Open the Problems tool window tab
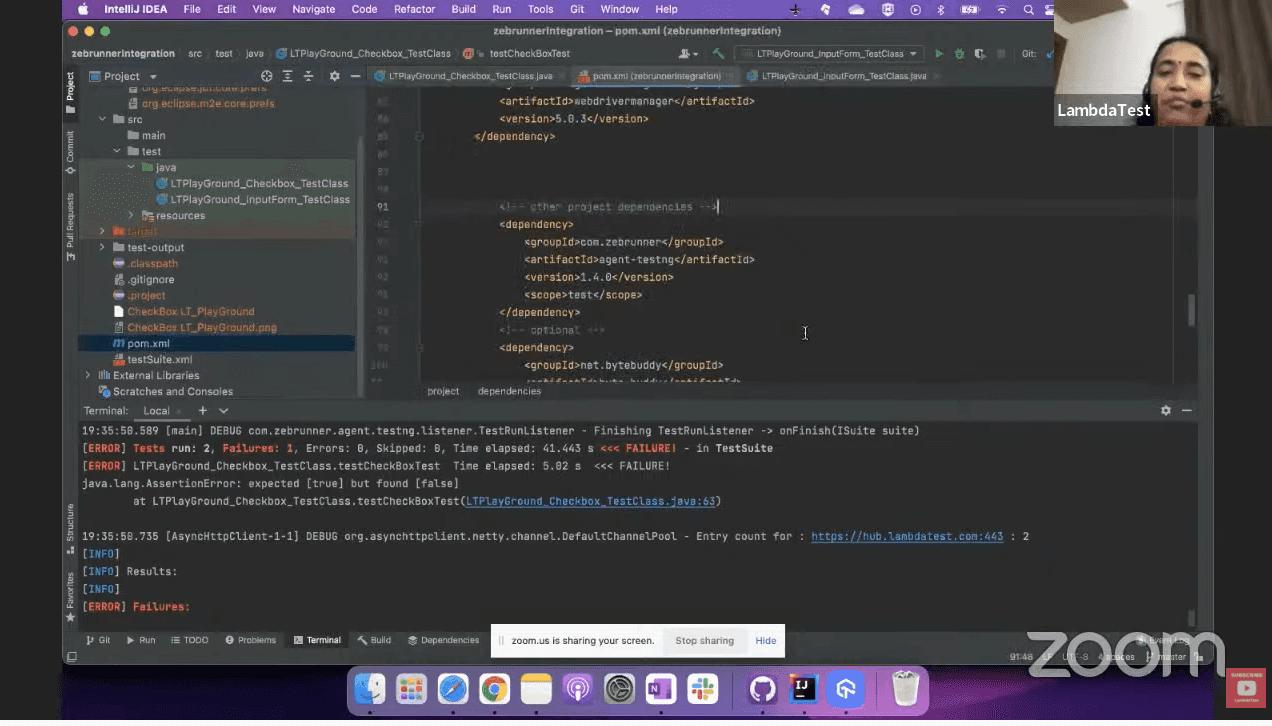1272x726 pixels. (250, 640)
